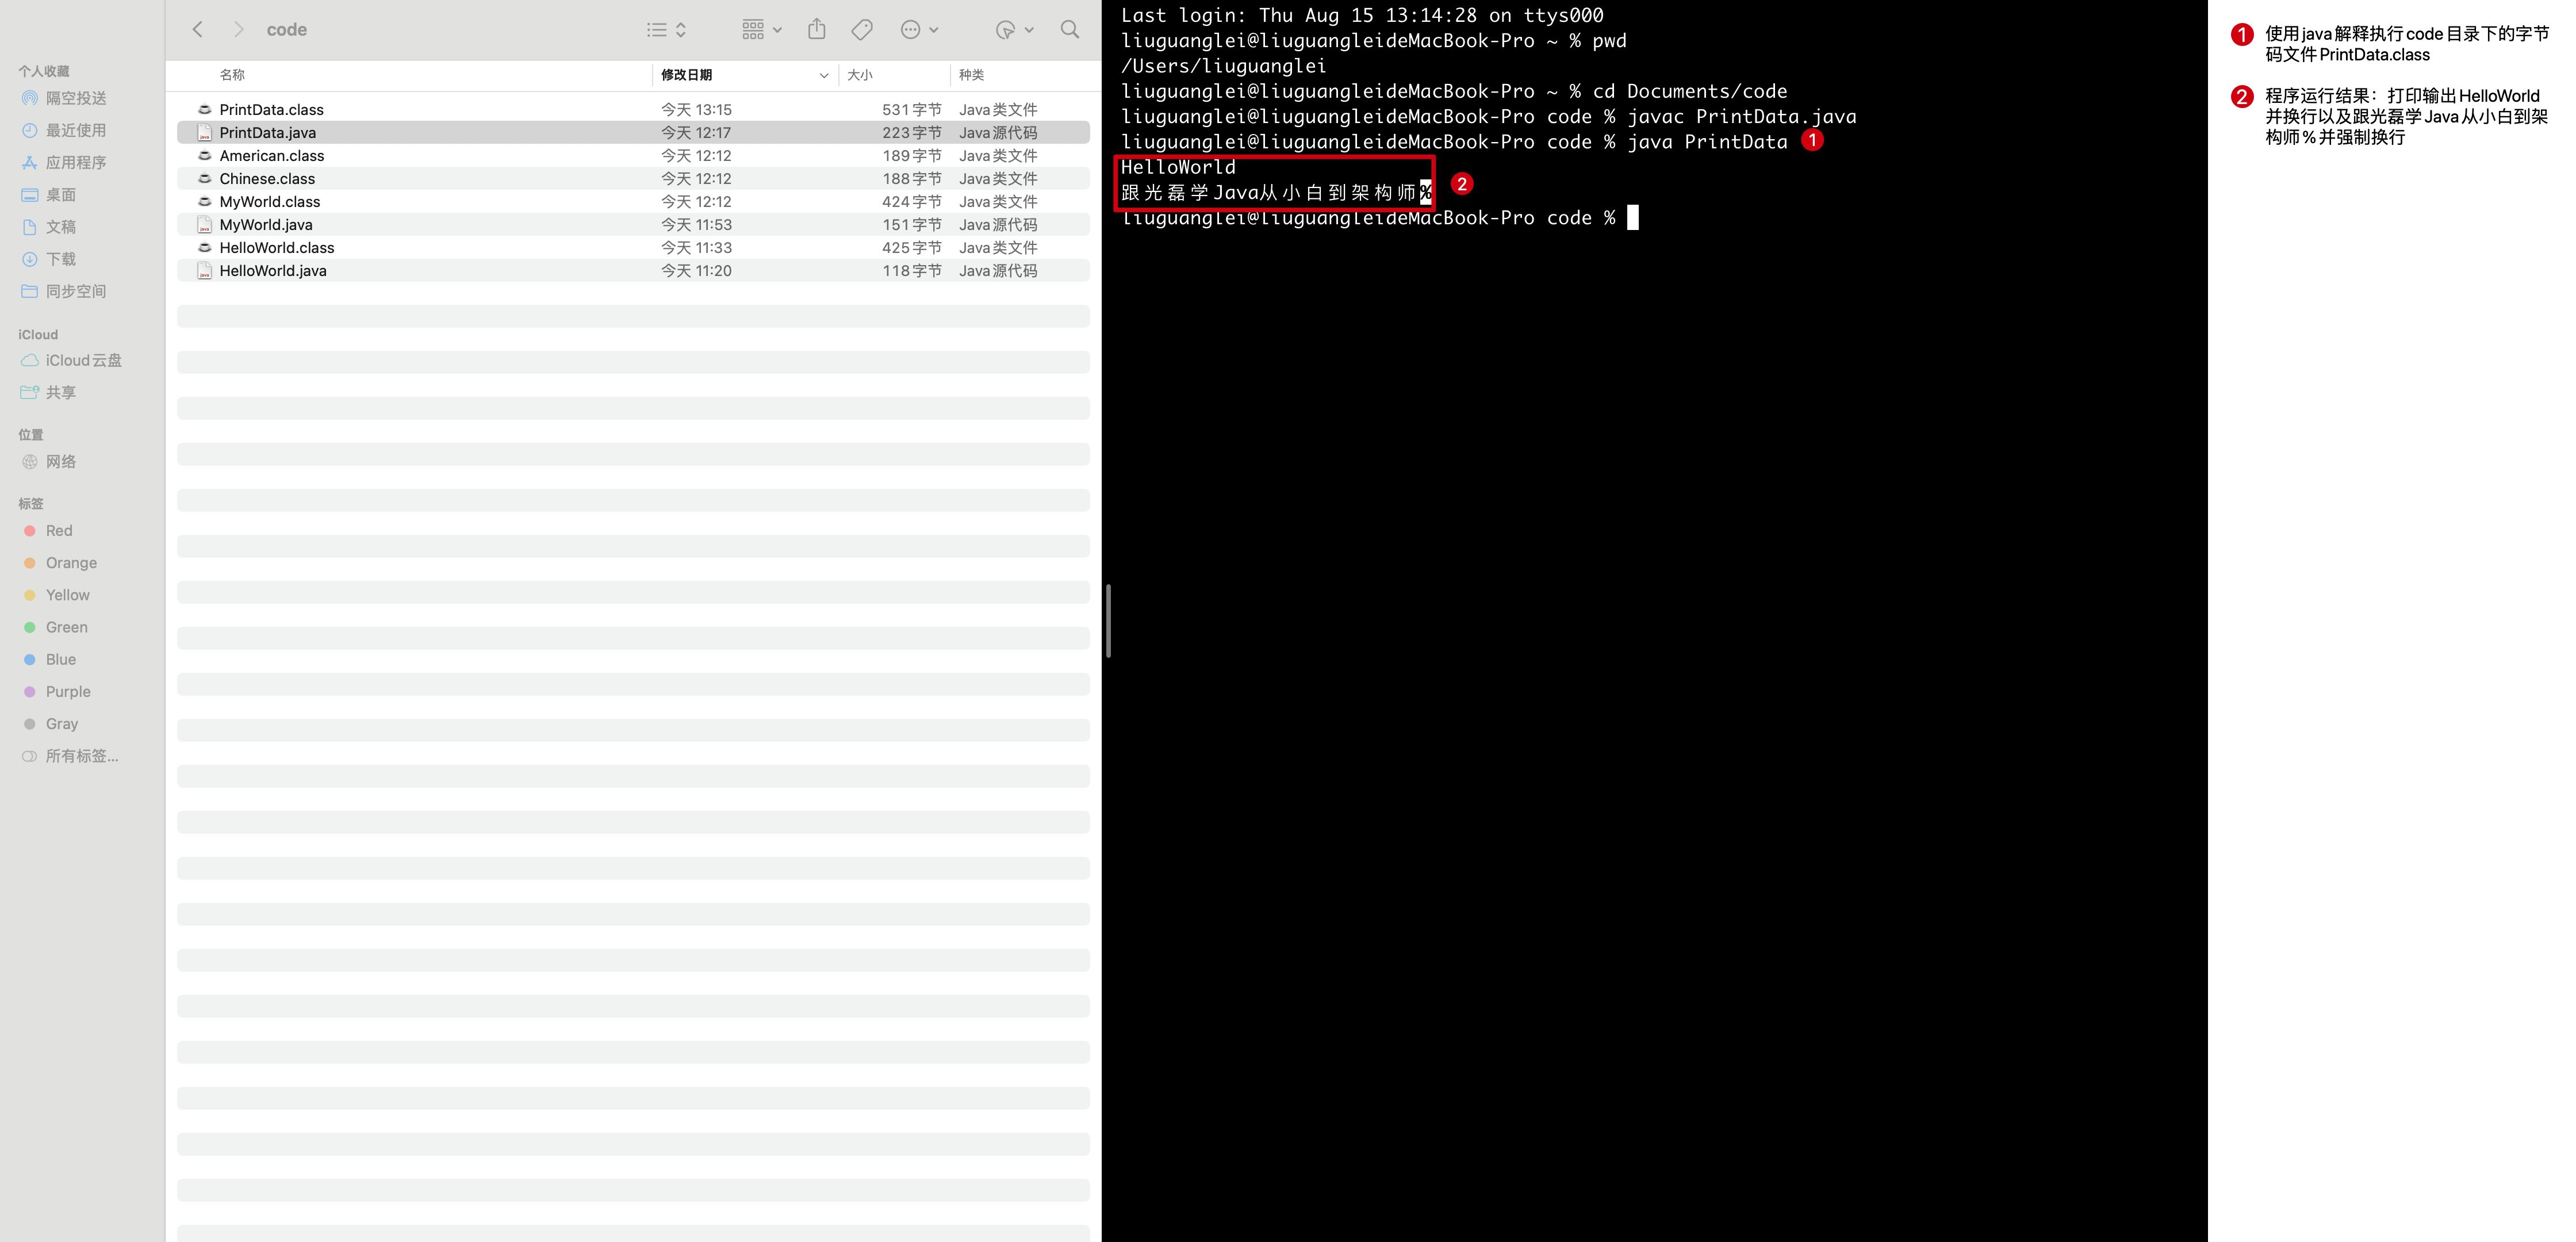Open AirDrop in the Finder sidebar
Image resolution: width=2576 pixels, height=1242 pixels.
(x=75, y=98)
